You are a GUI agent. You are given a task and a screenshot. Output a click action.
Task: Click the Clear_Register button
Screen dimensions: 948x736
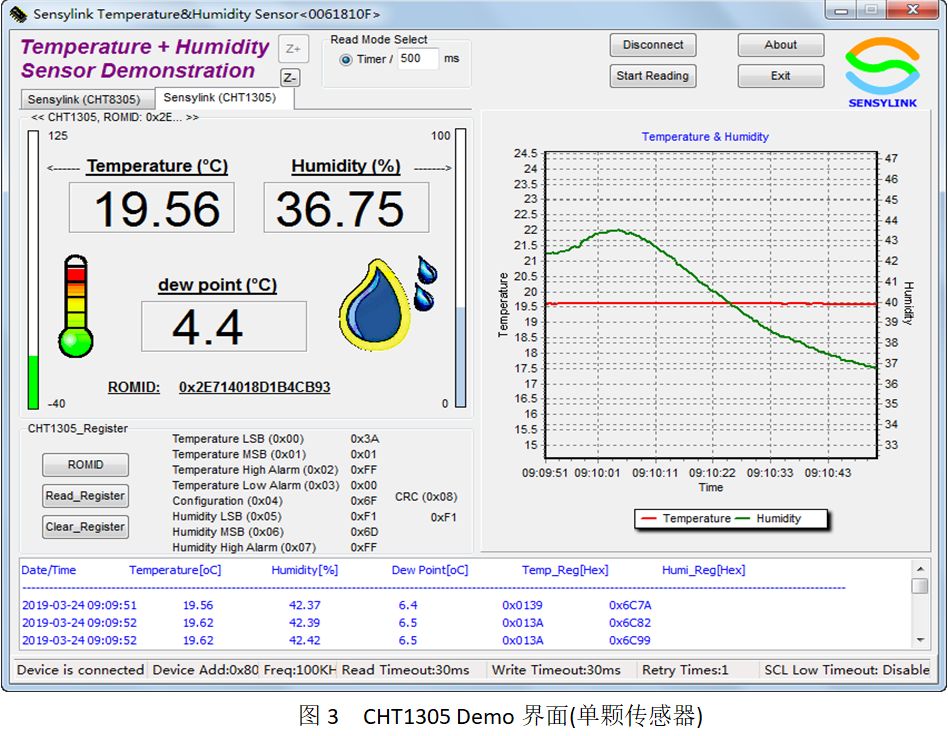(85, 527)
